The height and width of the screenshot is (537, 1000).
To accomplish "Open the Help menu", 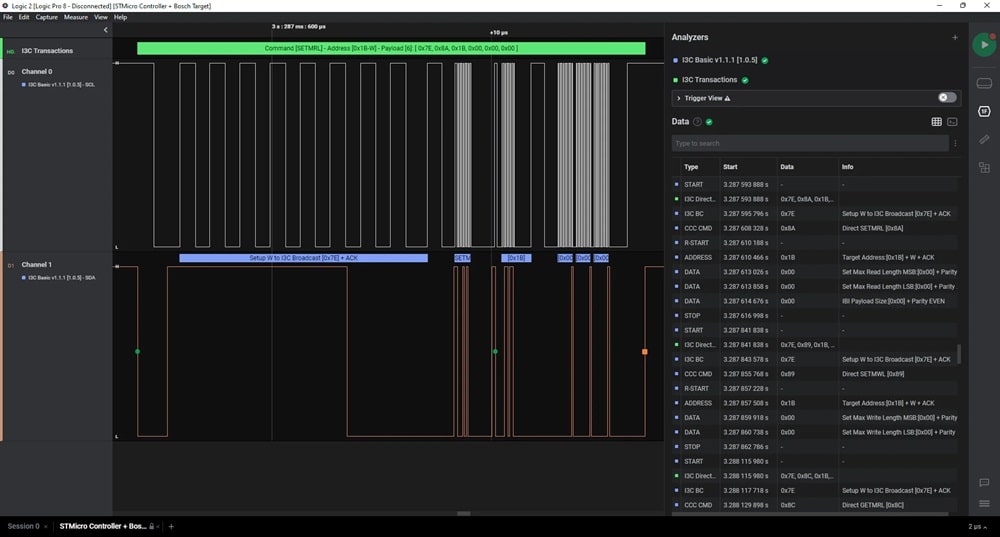I will (x=121, y=17).
